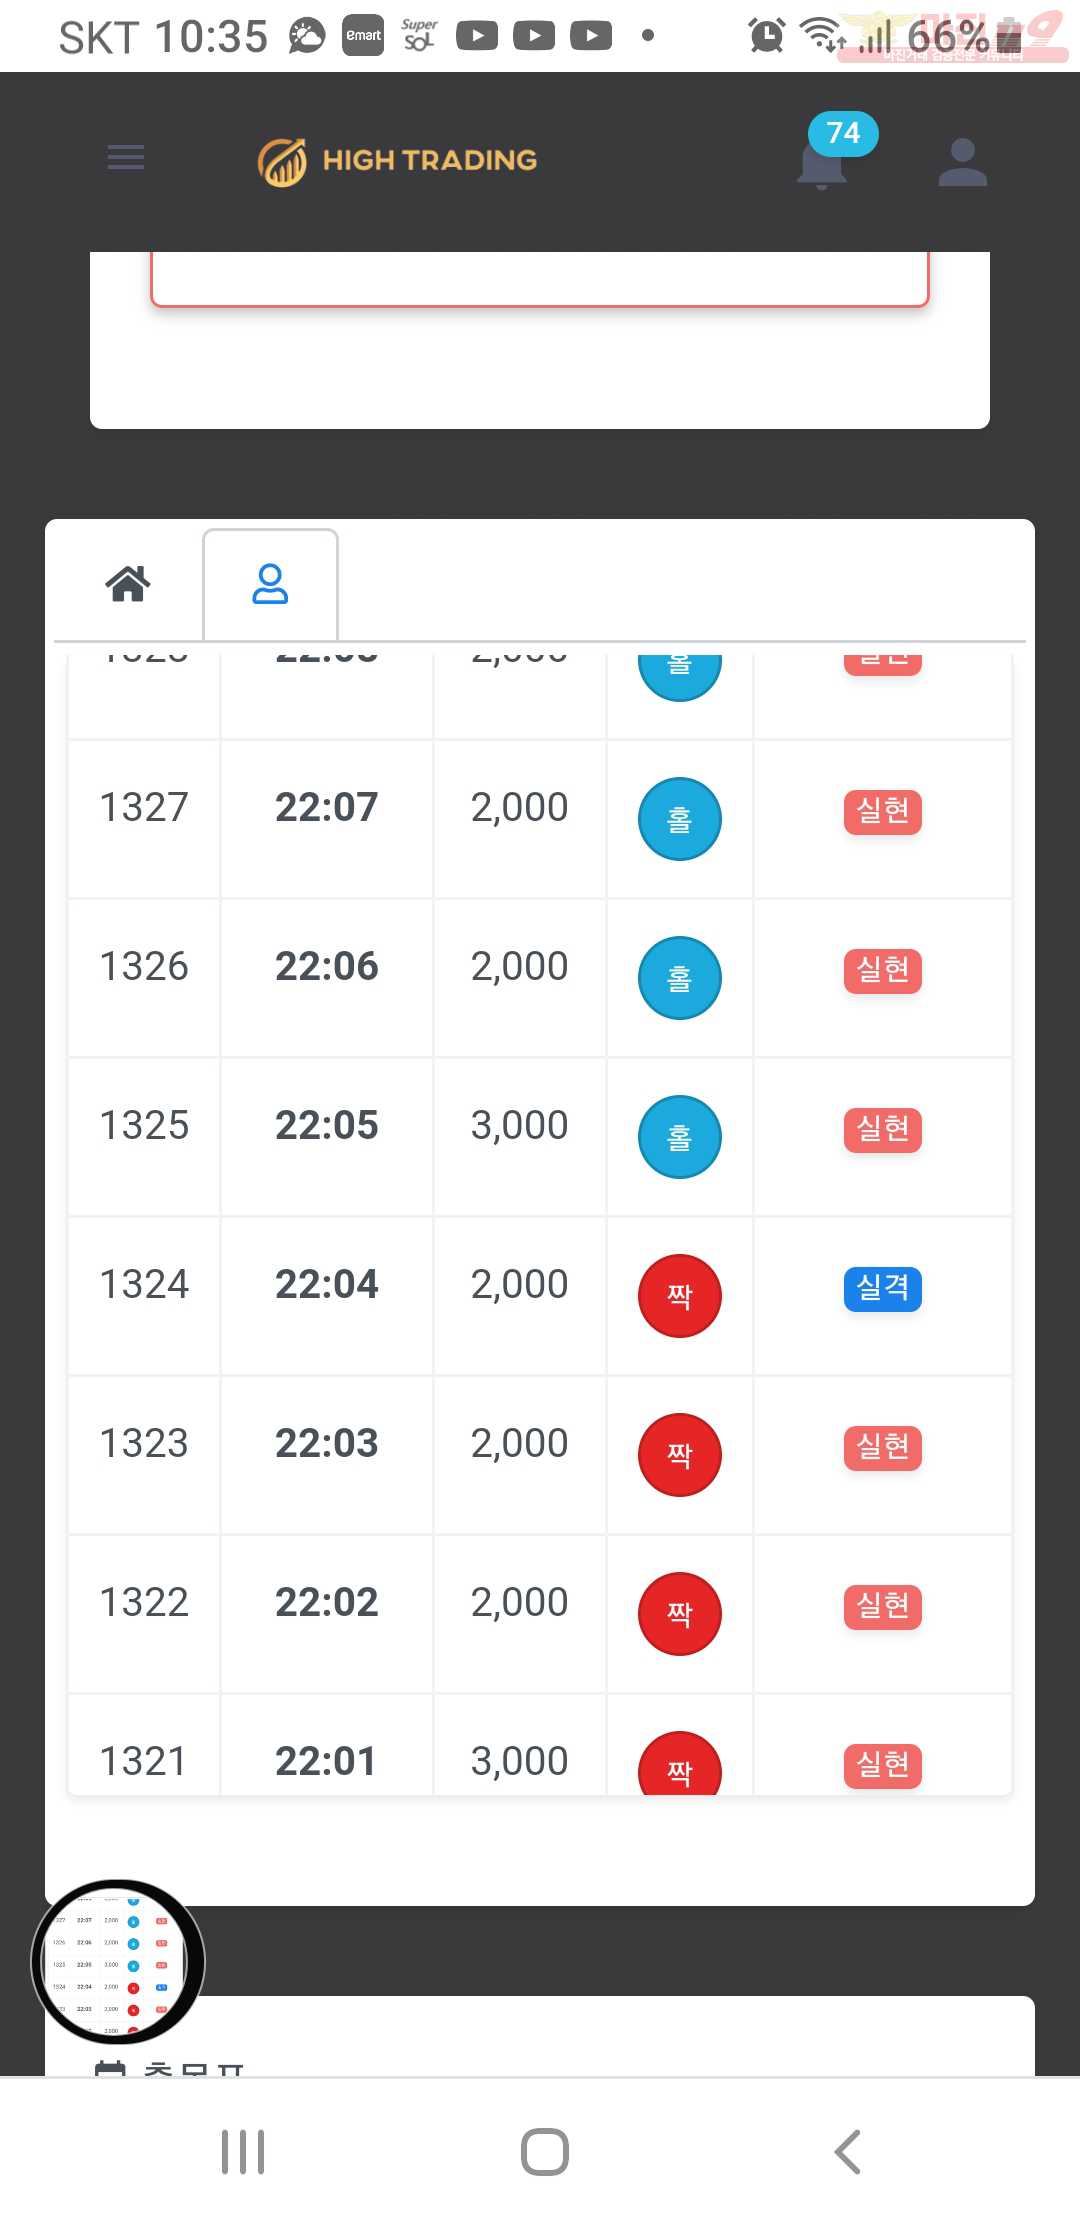Click the blue 실격 status label
The image size is (1080, 2220).
pos(883,1288)
